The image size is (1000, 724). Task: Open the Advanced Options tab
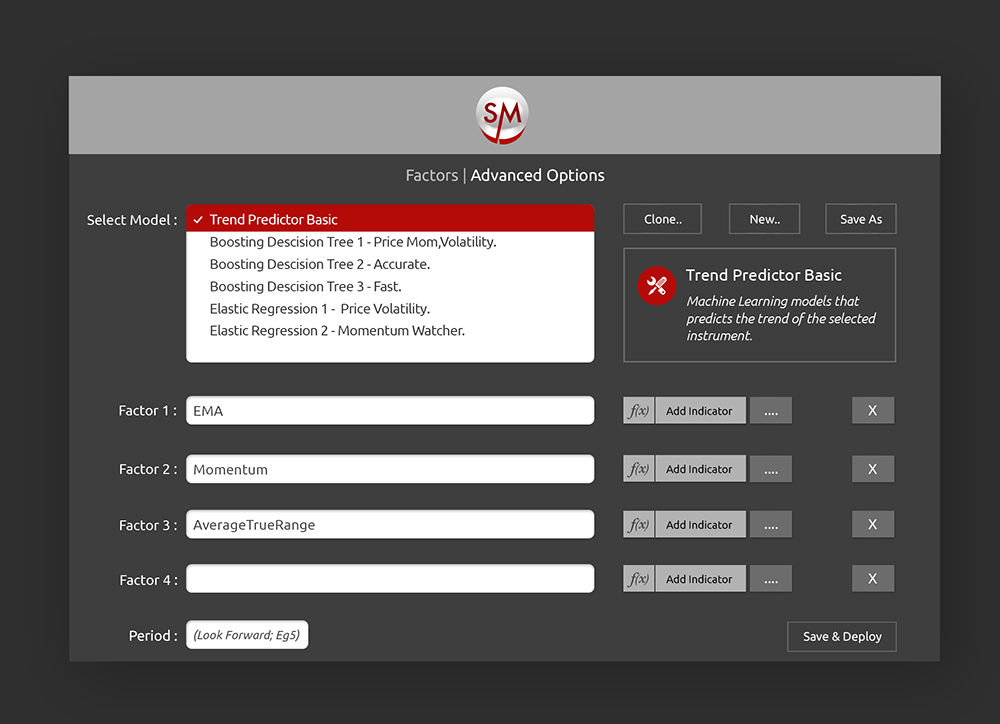537,175
